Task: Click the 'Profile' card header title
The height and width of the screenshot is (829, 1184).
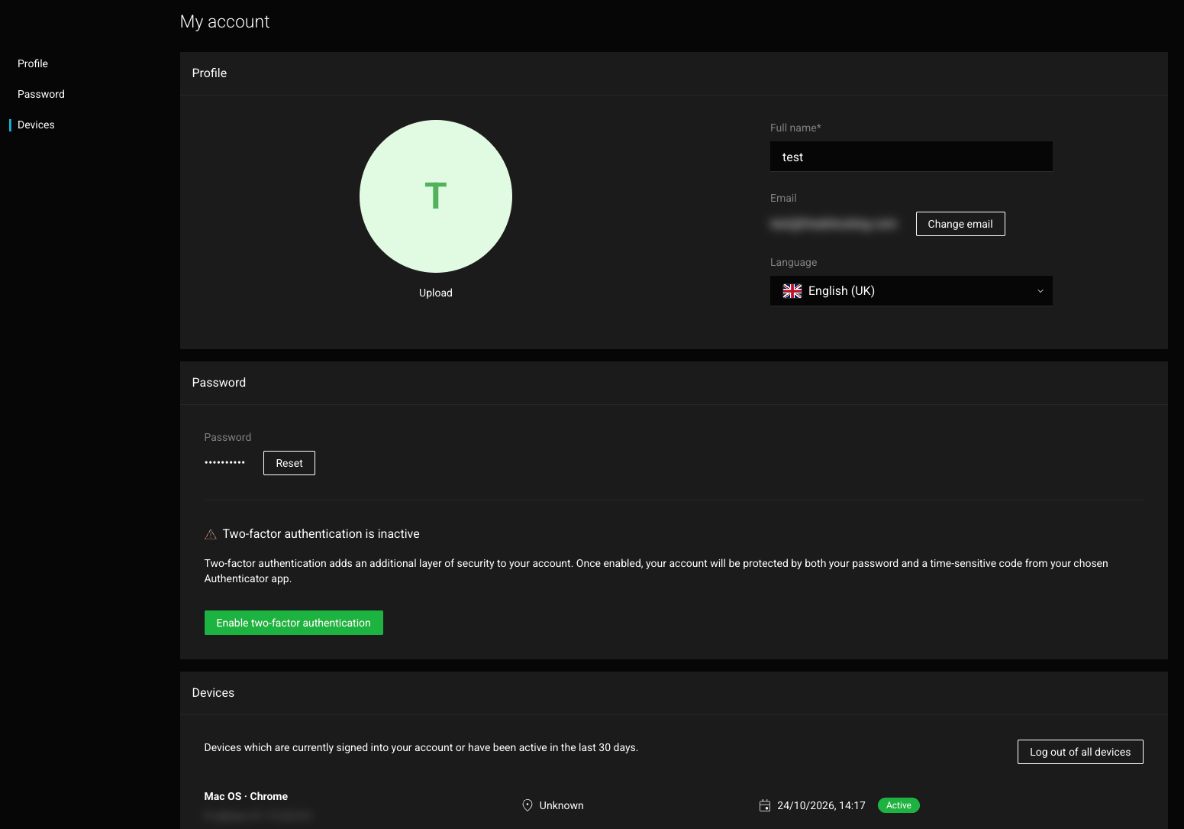Action: coord(209,73)
